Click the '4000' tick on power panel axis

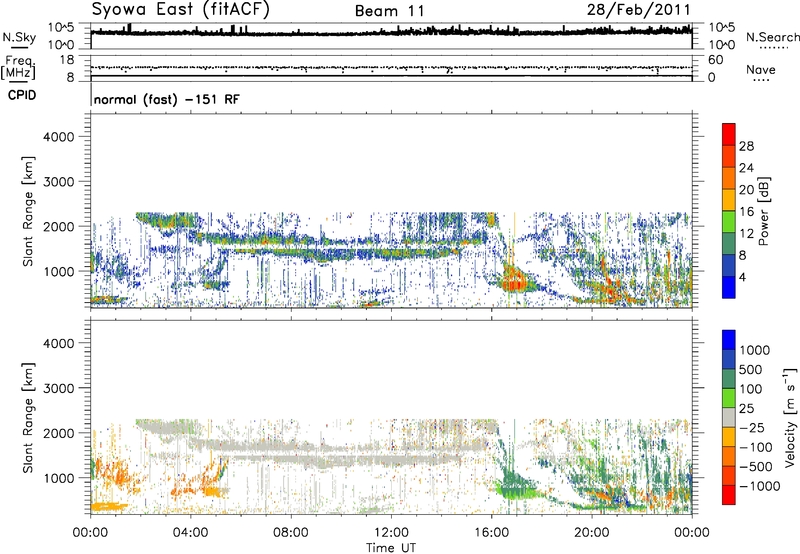click(59, 137)
